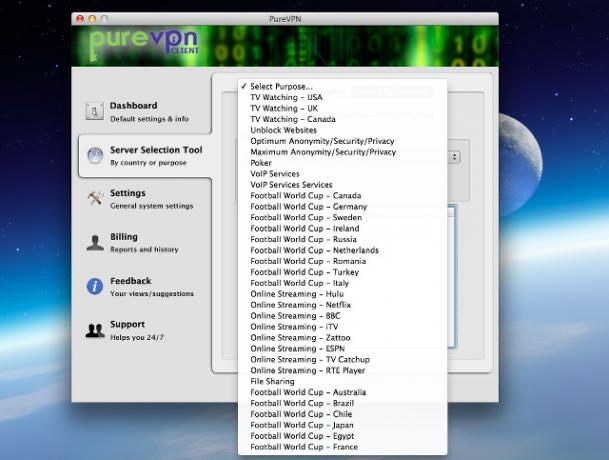Switch to the Settings tab
The width and height of the screenshot is (609, 460).
point(144,199)
